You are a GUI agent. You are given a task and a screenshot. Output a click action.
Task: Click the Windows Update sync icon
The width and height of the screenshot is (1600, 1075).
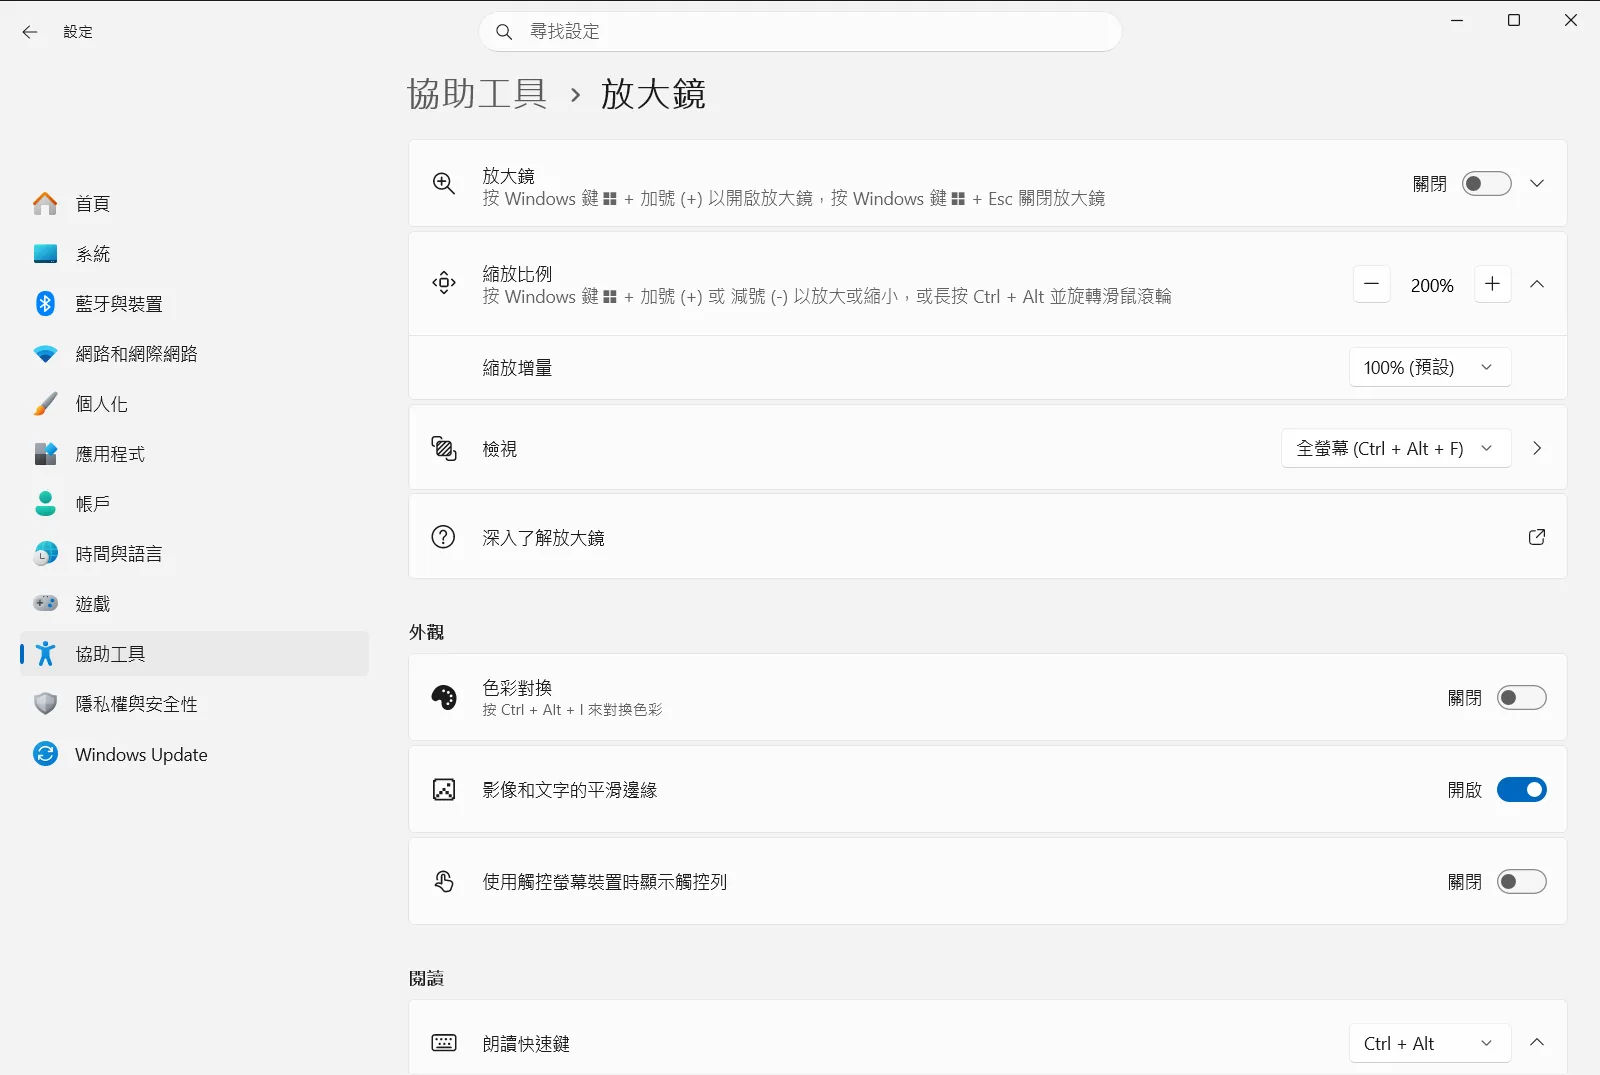tap(45, 754)
